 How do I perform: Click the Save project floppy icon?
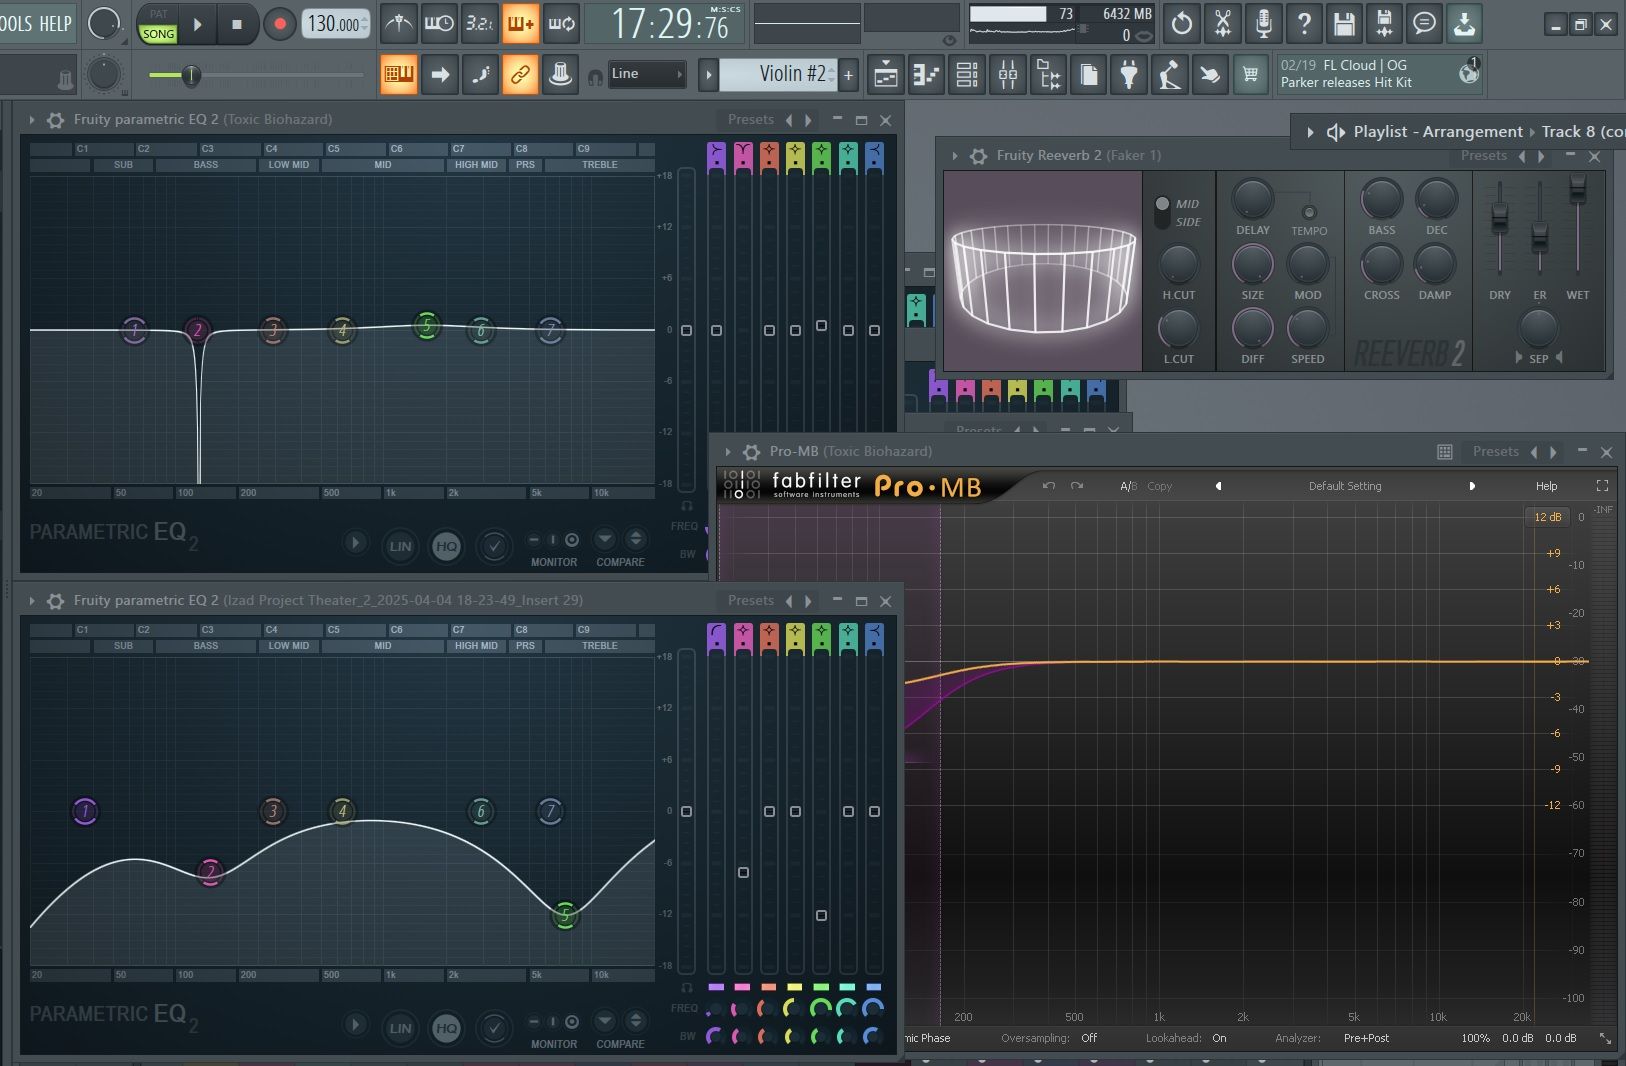point(1344,23)
